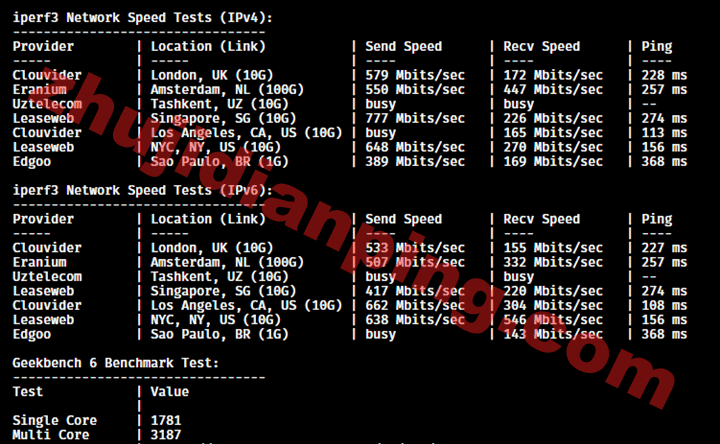The height and width of the screenshot is (444, 720).
Task: Select the "108 ms" ping value
Action: pyautogui.click(x=664, y=305)
